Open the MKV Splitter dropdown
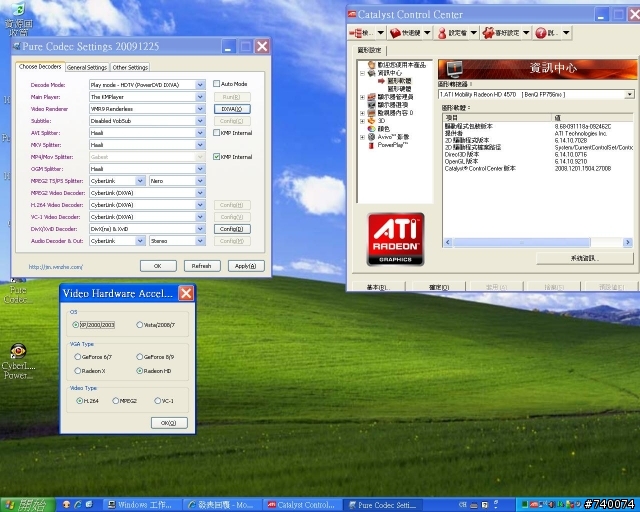Viewport: 640px width, 512px height. point(200,145)
